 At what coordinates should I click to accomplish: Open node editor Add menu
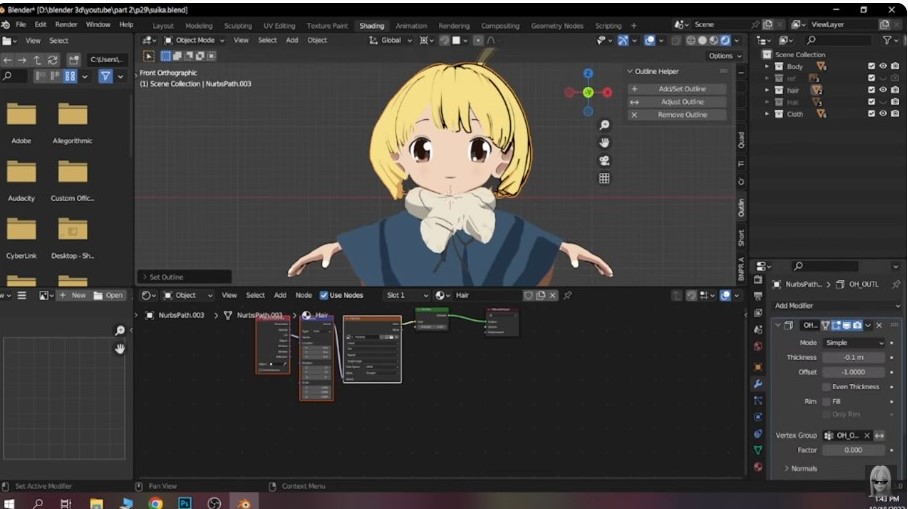(280, 295)
